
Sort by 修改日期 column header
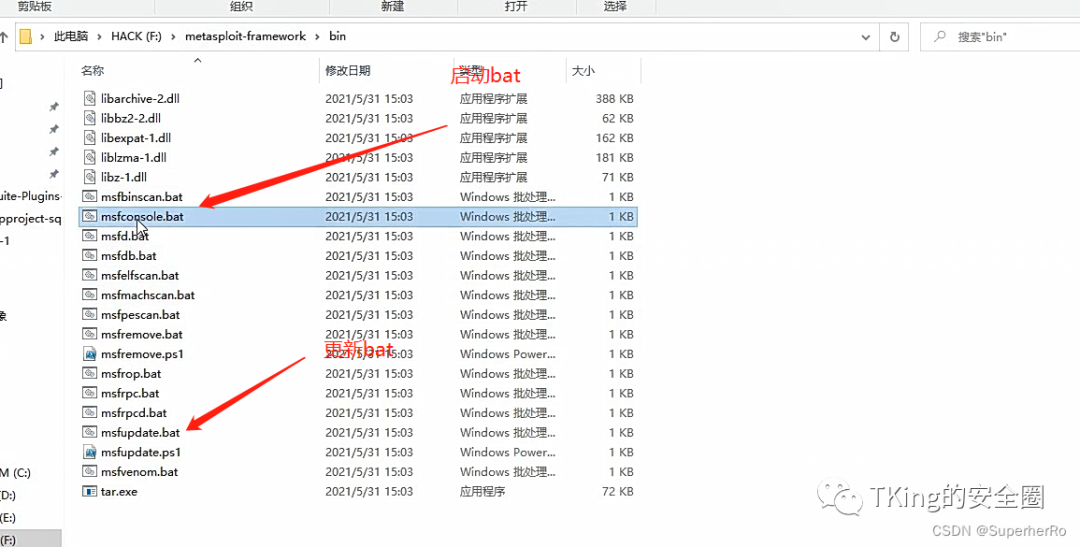click(x=348, y=70)
